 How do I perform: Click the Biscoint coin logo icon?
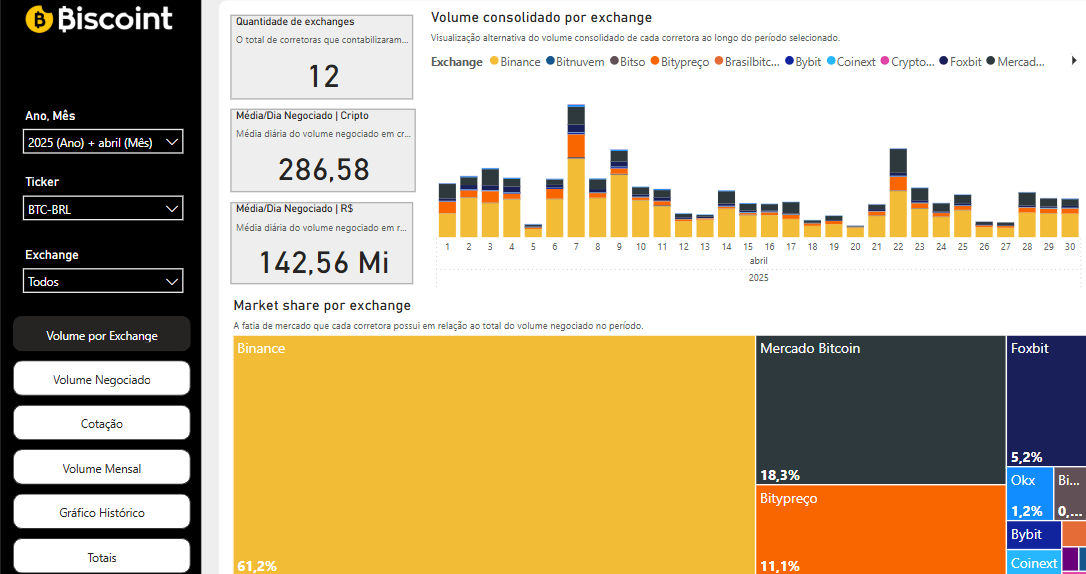pos(39,18)
